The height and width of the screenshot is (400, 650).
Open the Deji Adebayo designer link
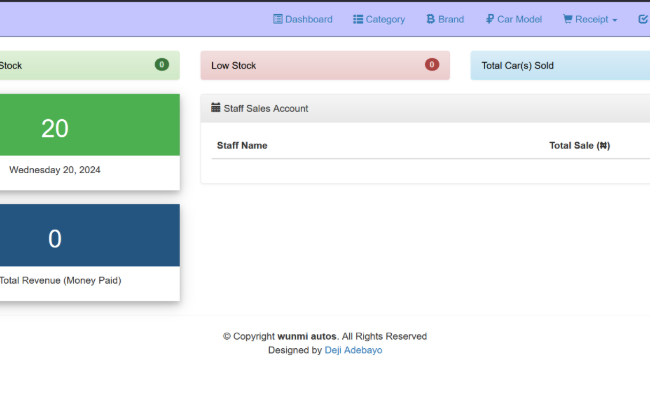[x=353, y=350]
